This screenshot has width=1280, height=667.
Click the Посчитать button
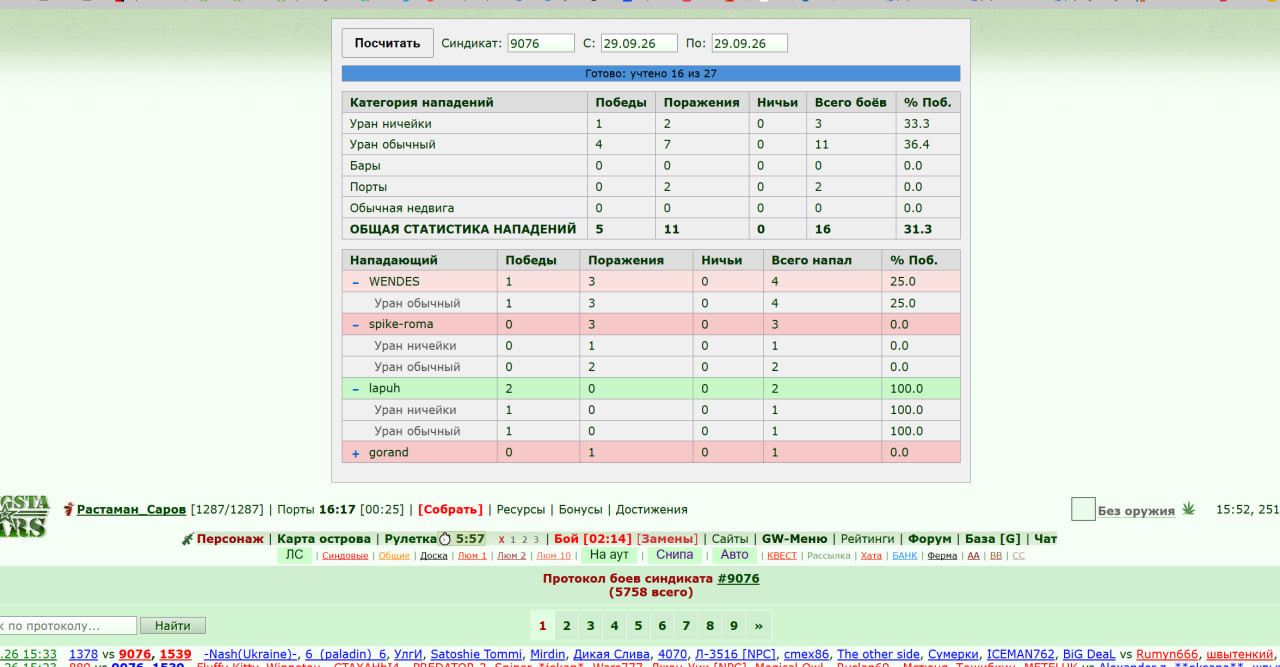[387, 43]
